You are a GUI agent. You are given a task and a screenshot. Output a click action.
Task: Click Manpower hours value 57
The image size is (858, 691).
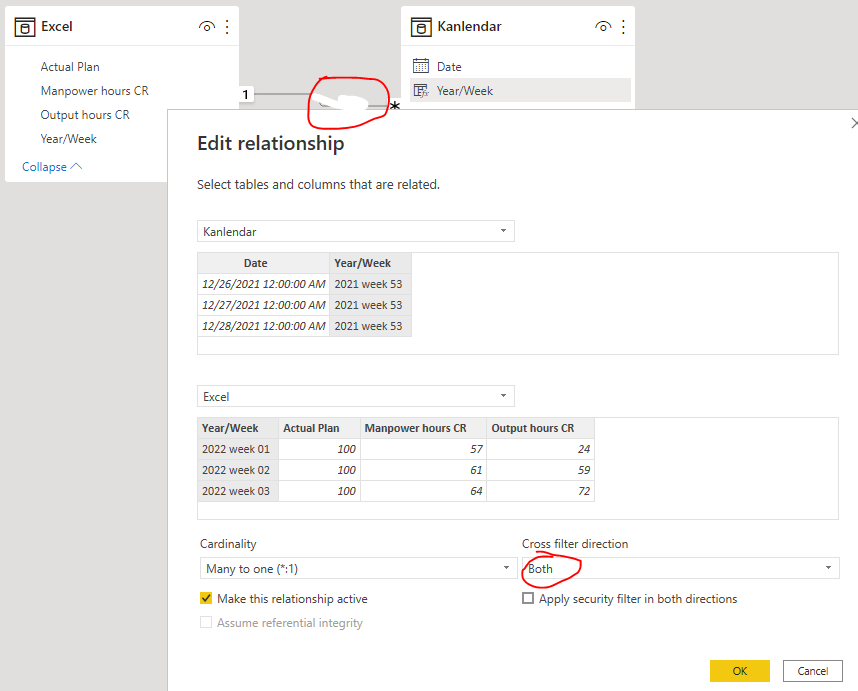[424, 449]
